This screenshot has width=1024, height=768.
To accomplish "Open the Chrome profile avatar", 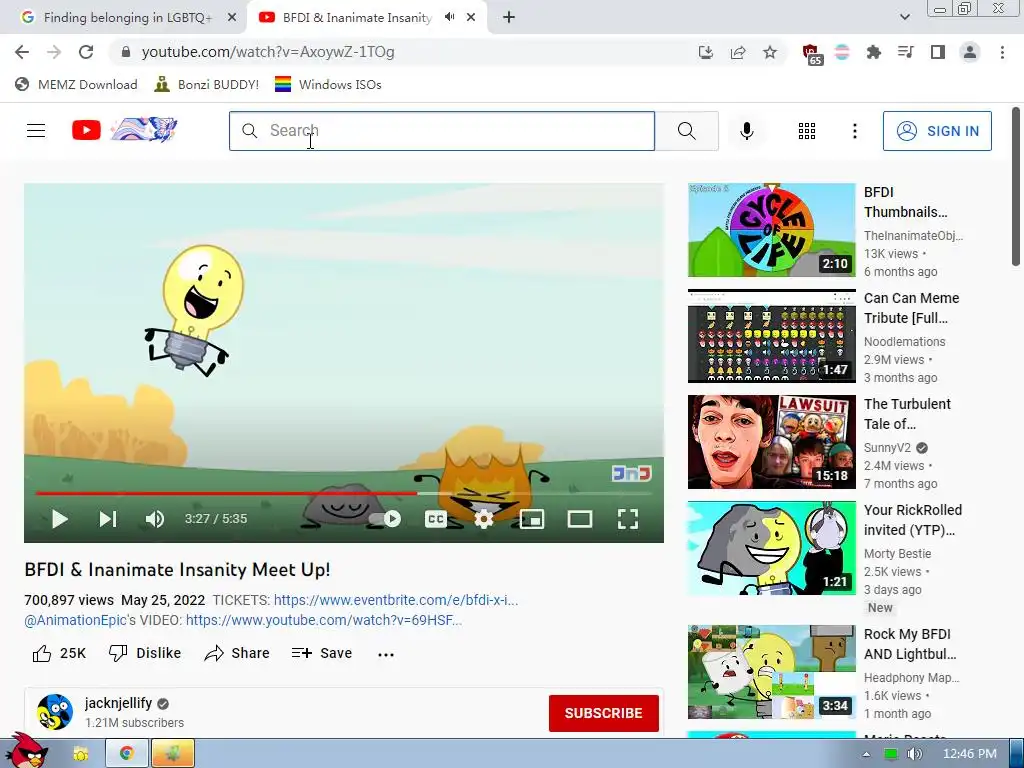I will tap(970, 52).
